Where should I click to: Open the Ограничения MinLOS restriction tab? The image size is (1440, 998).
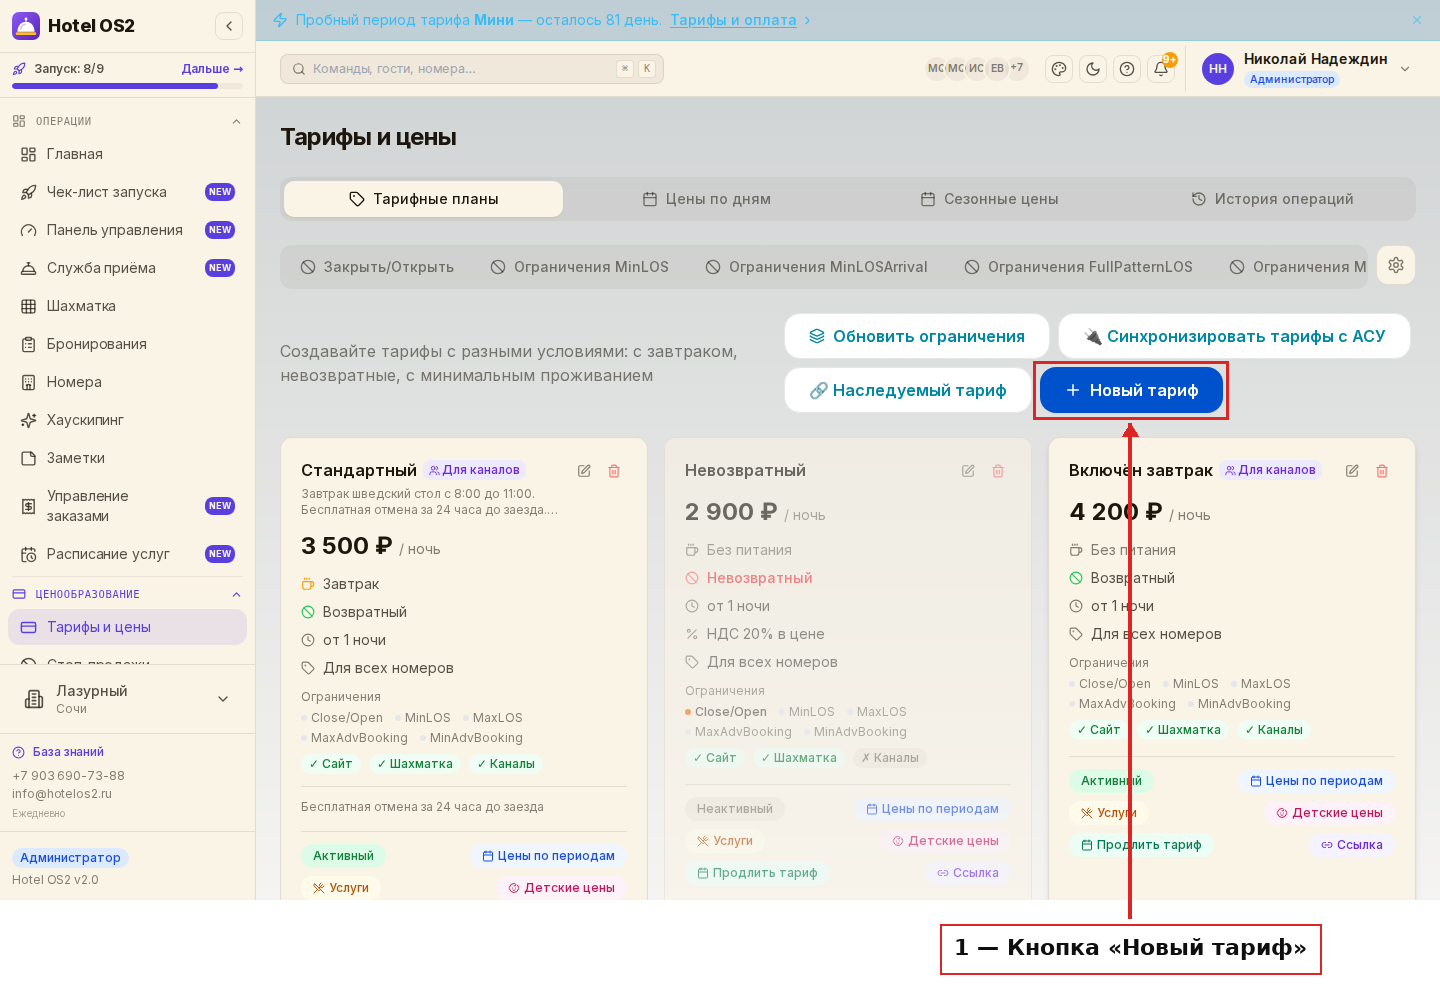tap(580, 267)
